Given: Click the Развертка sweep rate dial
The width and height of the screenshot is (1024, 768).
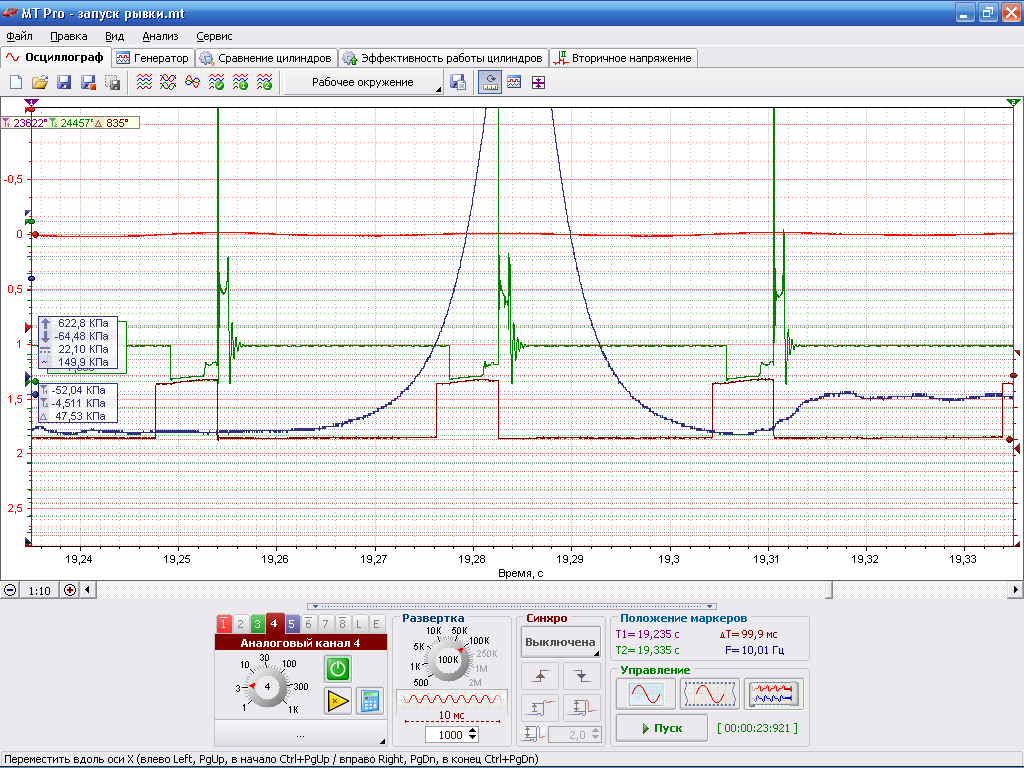Looking at the screenshot, I should [448, 660].
